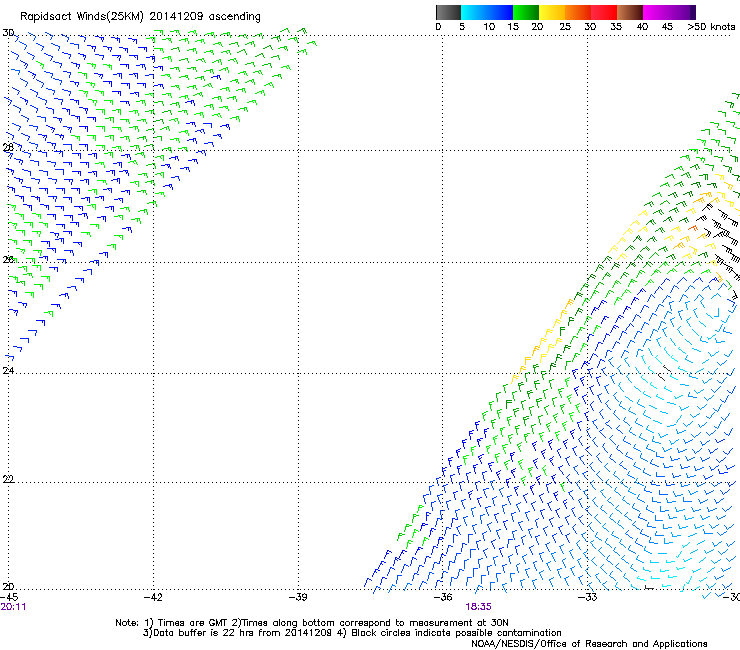The width and height of the screenshot is (740, 650).
Task: Click the '>50 knots' legend label
Action: click(x=711, y=27)
